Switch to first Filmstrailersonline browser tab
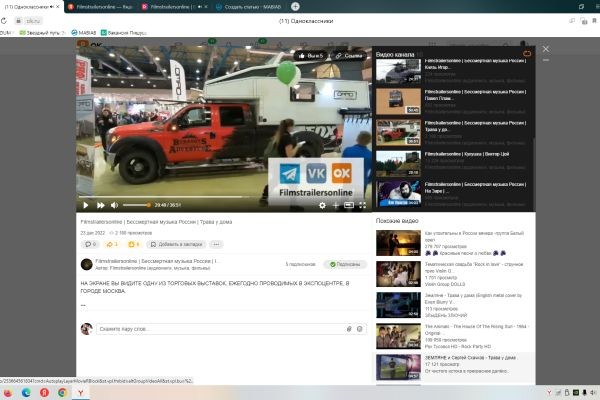Viewport: 600px width, 400px height. [100, 7]
